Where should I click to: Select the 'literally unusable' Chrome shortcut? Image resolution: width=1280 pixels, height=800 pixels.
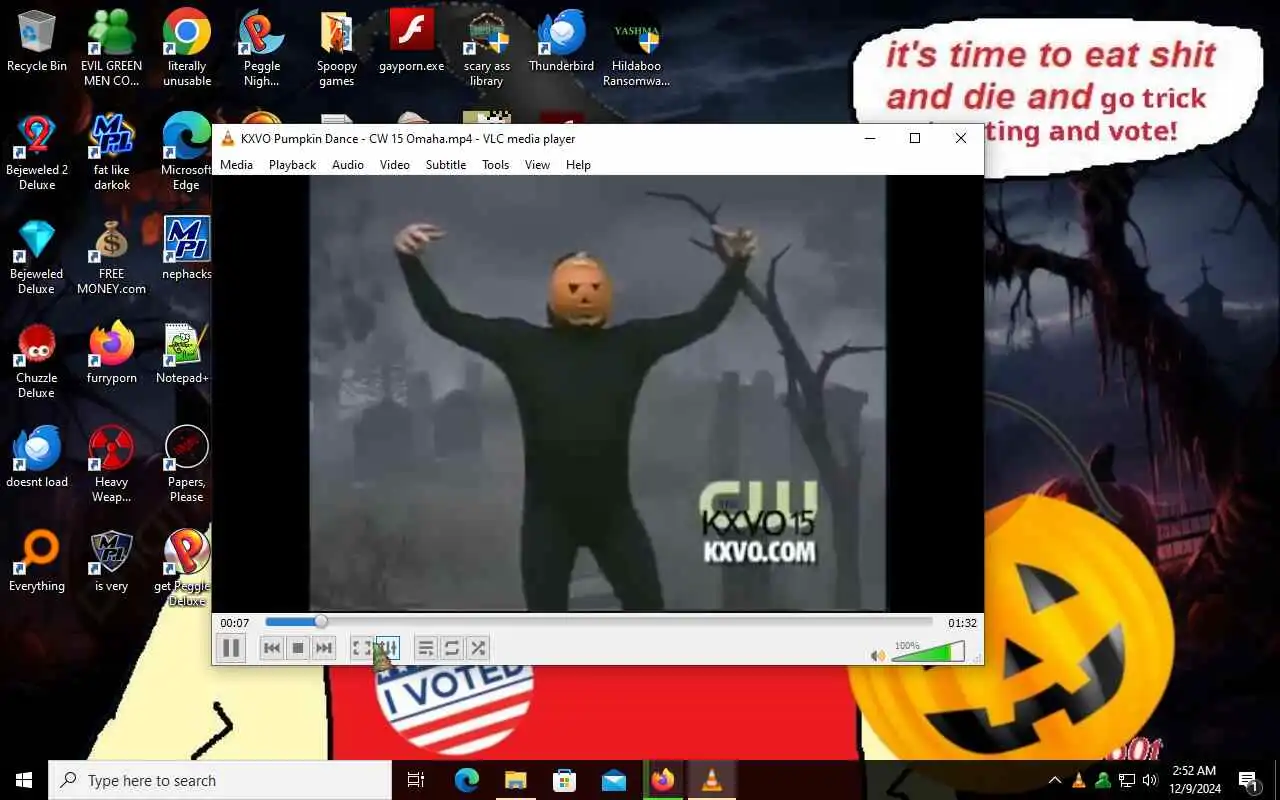(187, 48)
